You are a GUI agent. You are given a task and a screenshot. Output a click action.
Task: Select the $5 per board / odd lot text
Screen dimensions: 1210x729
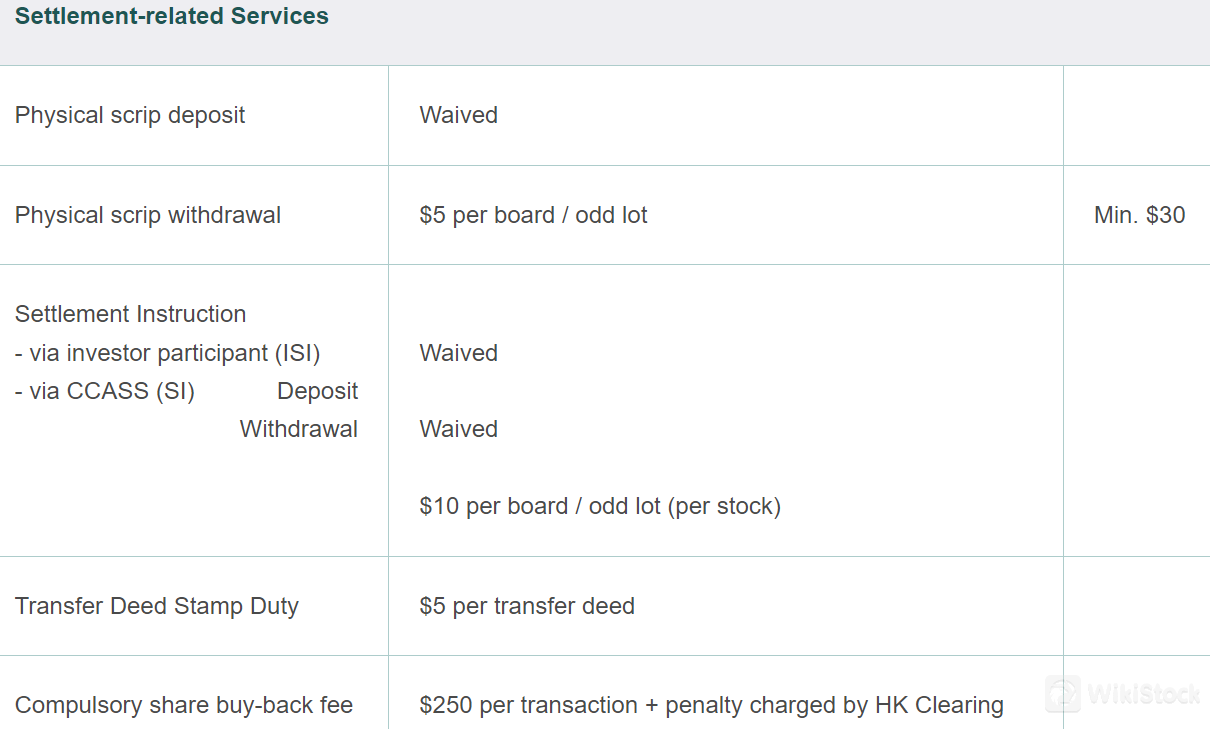tap(534, 215)
